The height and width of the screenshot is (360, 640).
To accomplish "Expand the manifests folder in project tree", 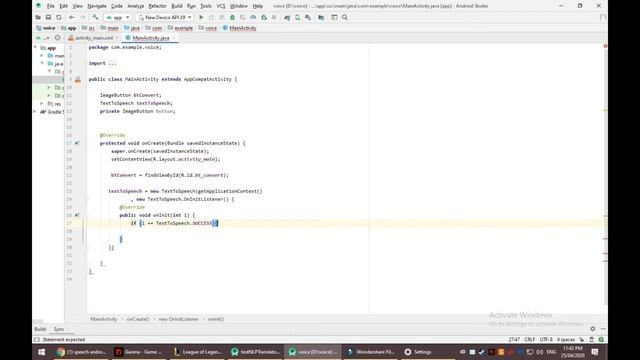I will pyautogui.click(x=42, y=56).
